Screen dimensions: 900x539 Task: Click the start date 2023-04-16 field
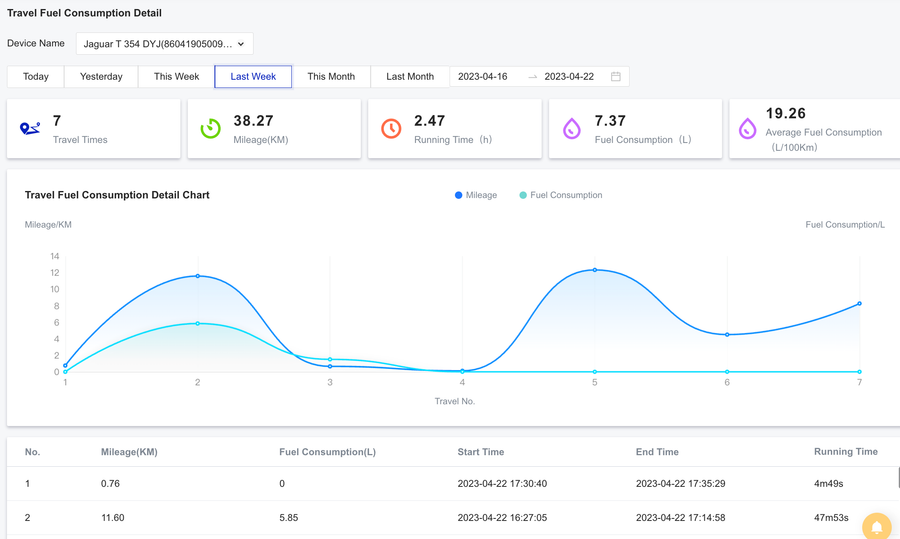coord(484,77)
